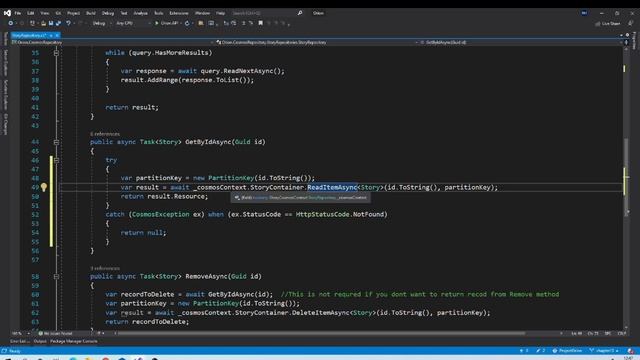
Task: Click the HttpStatusCode.NotFound text
Action: pos(341,214)
